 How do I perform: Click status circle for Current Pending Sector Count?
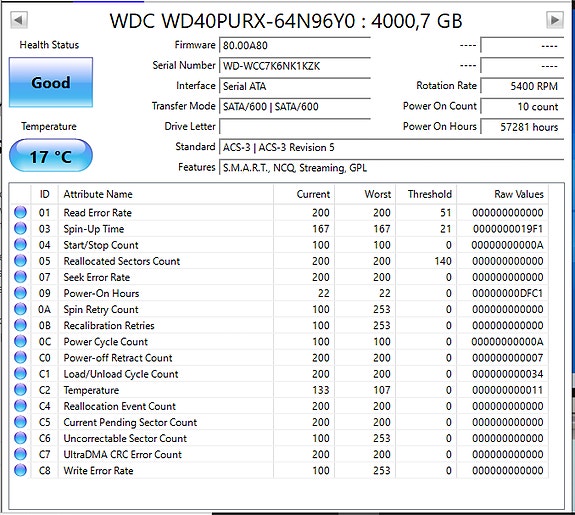(x=21, y=422)
